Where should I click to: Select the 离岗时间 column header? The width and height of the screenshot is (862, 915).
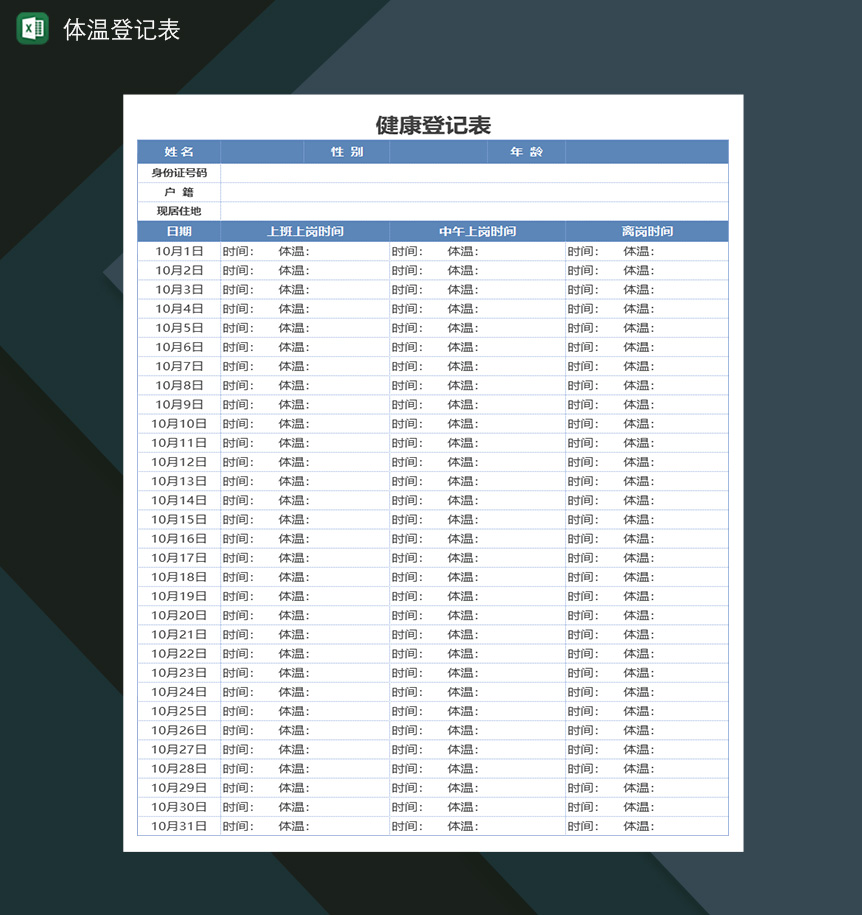(645, 231)
